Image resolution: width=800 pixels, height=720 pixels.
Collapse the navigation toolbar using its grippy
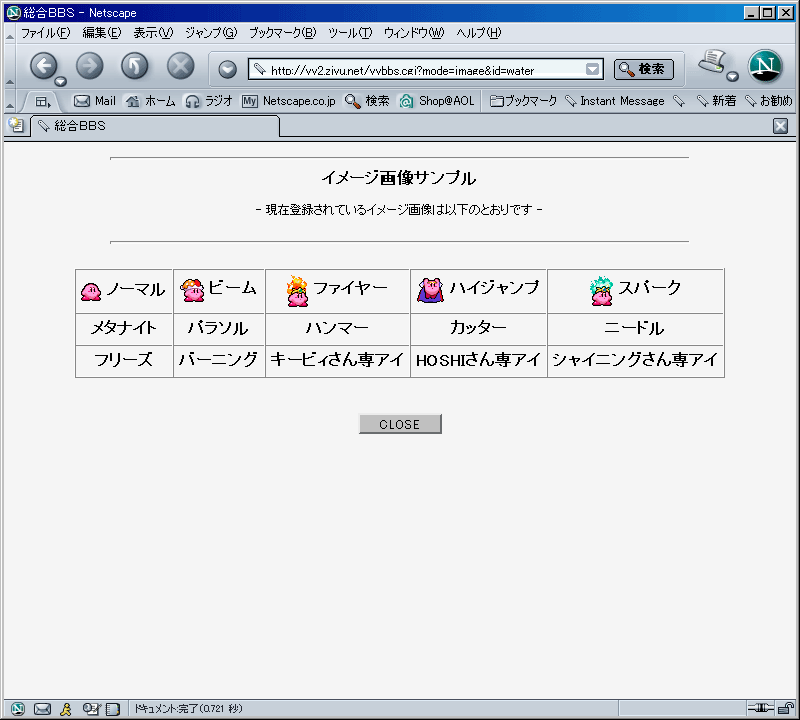click(10, 66)
